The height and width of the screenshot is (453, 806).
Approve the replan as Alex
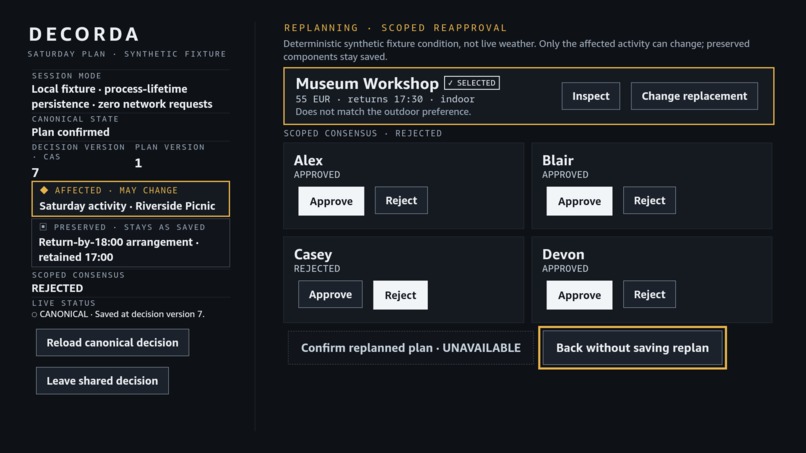click(x=331, y=201)
